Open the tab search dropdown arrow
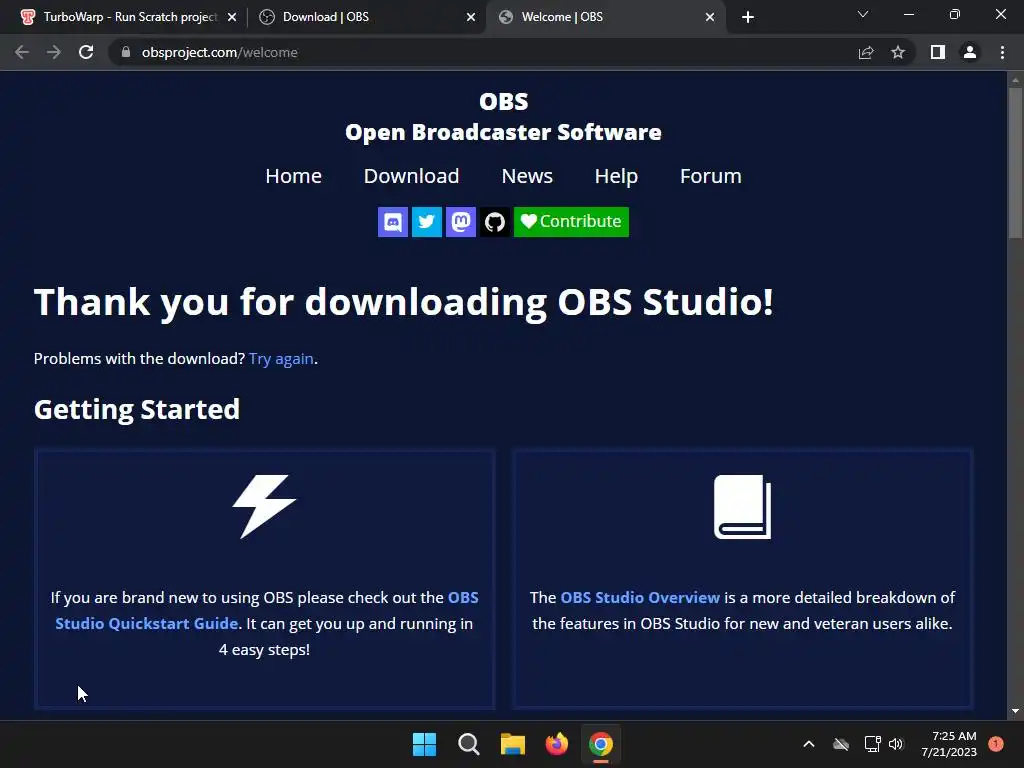Screen dimensions: 1024x768 tap(863, 14)
